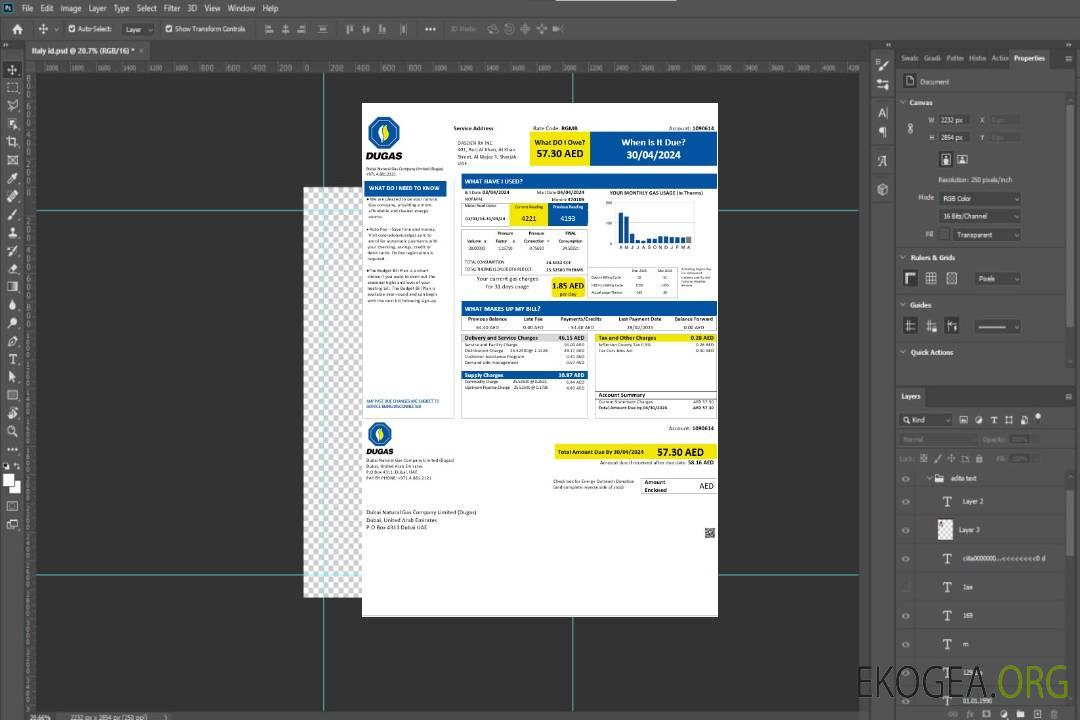Image resolution: width=1080 pixels, height=720 pixels.
Task: Toggle rulers view in Rulers & Grids
Action: pos(911,278)
